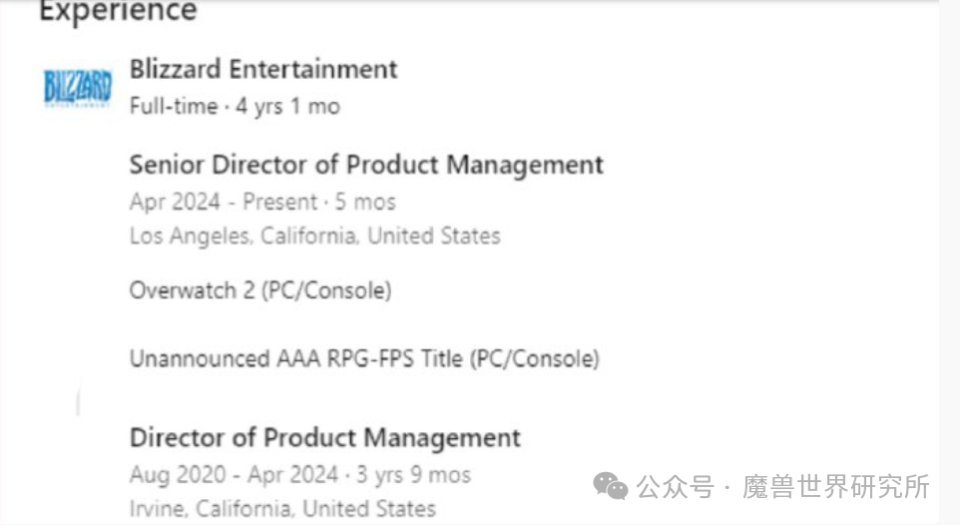Screen dimensions: 960x525
Task: Click the 5 mos duration text
Action: pyautogui.click(x=365, y=202)
